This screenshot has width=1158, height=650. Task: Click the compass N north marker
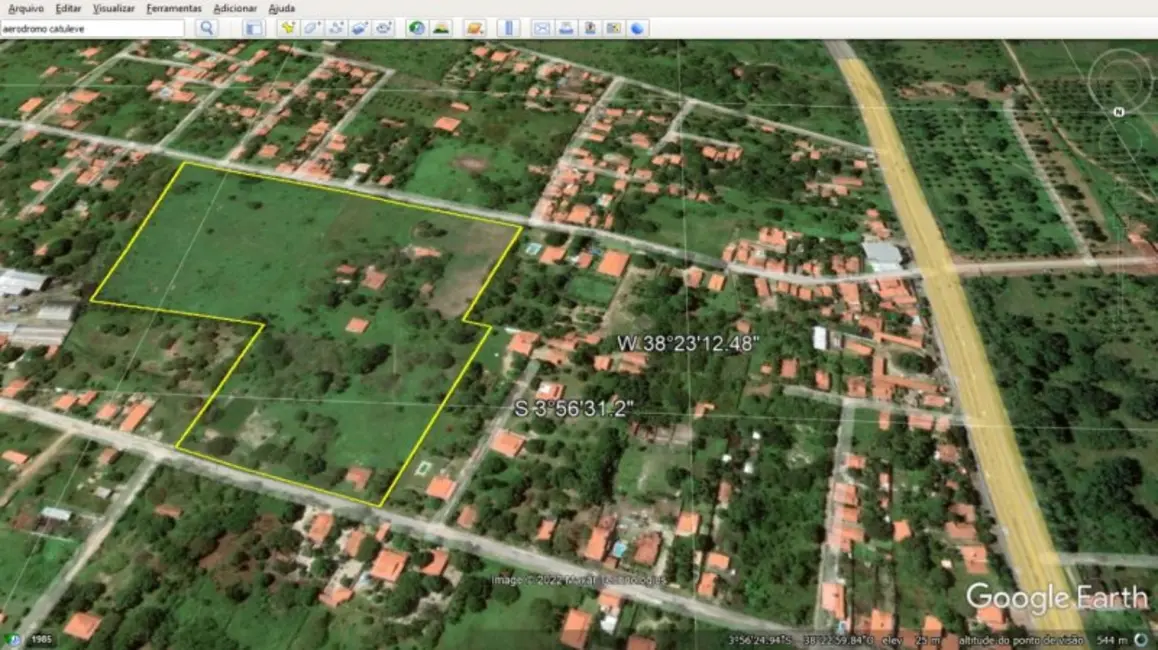[1118, 112]
